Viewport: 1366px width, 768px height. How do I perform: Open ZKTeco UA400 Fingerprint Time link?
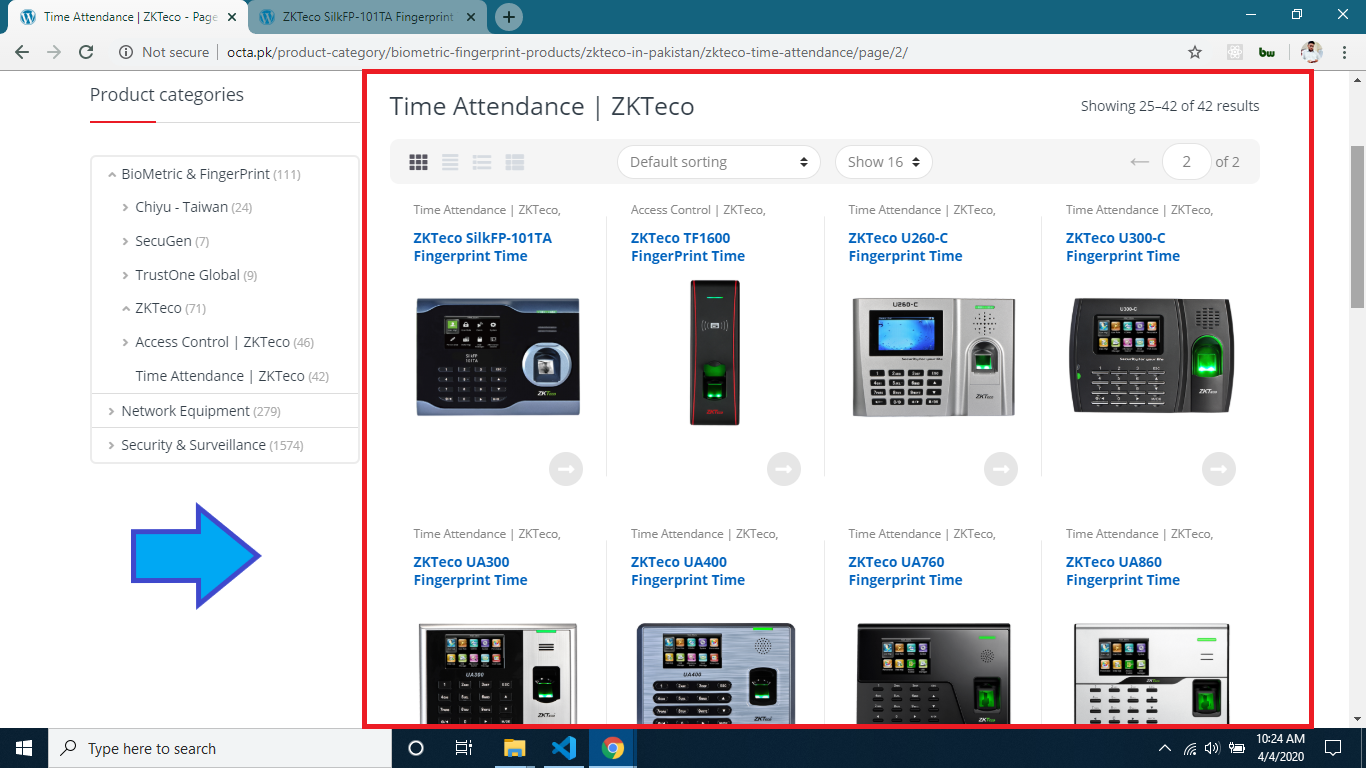click(x=688, y=571)
